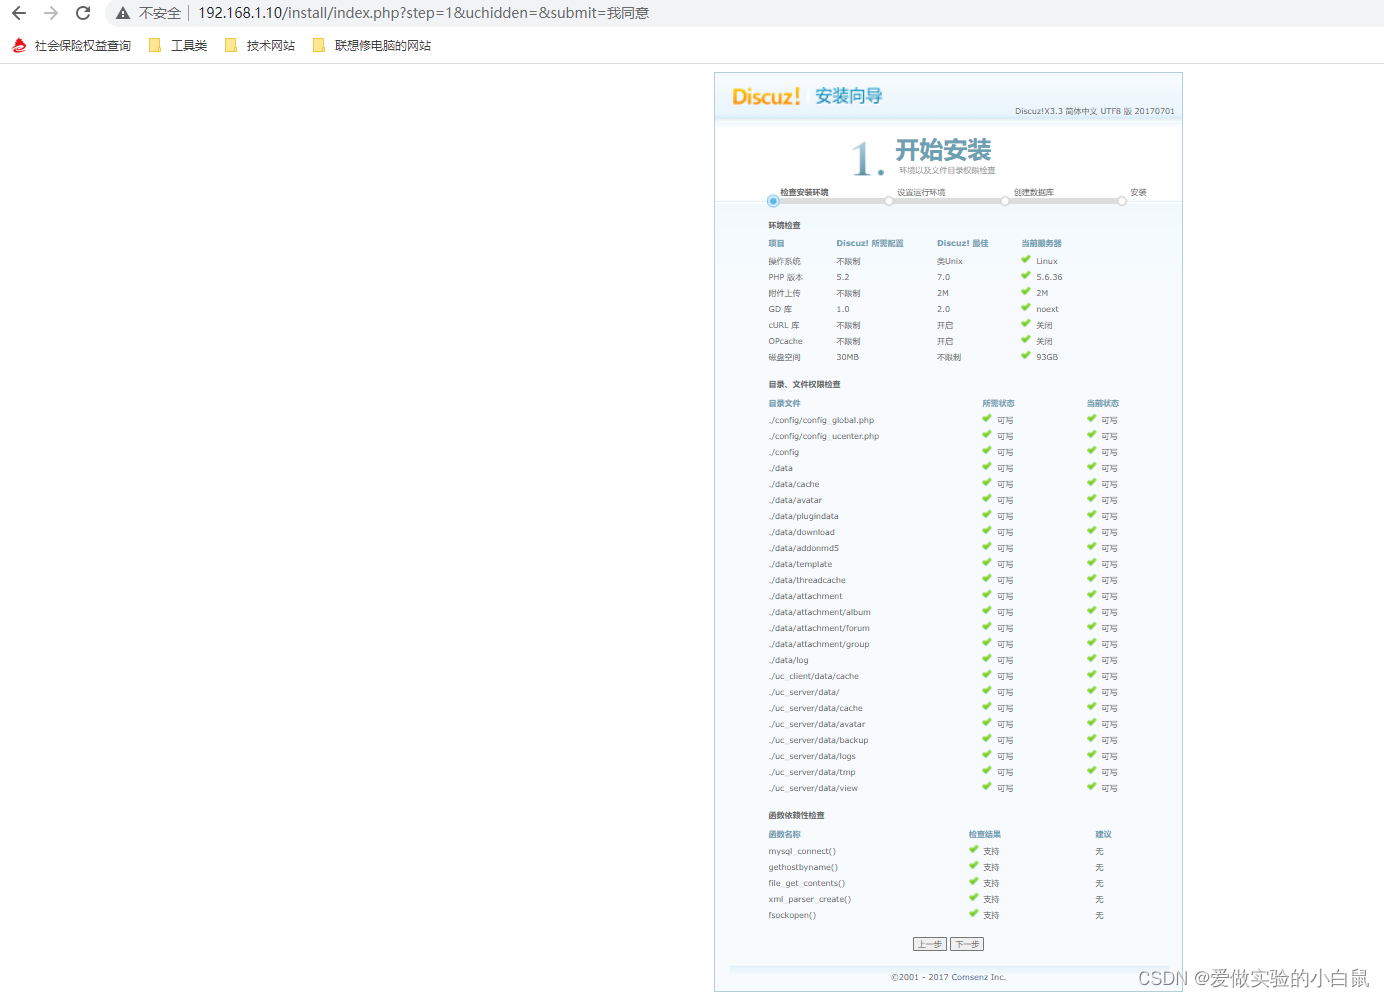This screenshot has width=1384, height=998.
Task: Click the 创建数据库 step circle
Action: click(1005, 201)
